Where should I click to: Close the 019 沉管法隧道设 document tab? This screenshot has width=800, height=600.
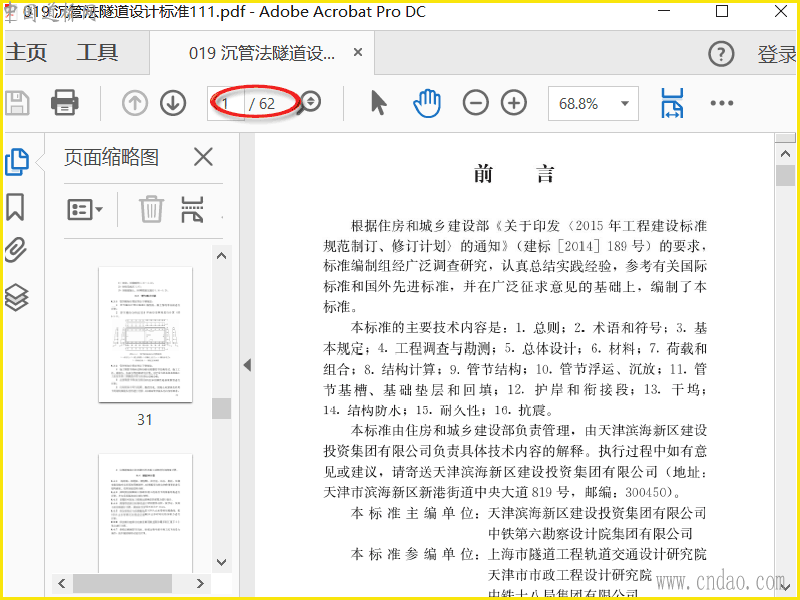pos(358,52)
